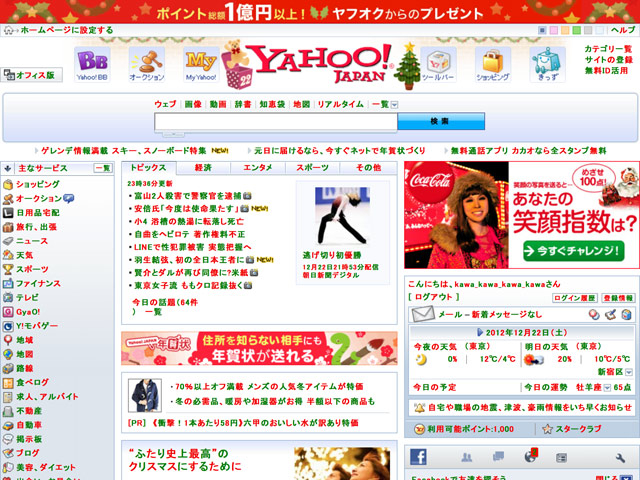The height and width of the screenshot is (480, 640).
Task: Open the 年賀状 banner ad
Action: pos(259,348)
